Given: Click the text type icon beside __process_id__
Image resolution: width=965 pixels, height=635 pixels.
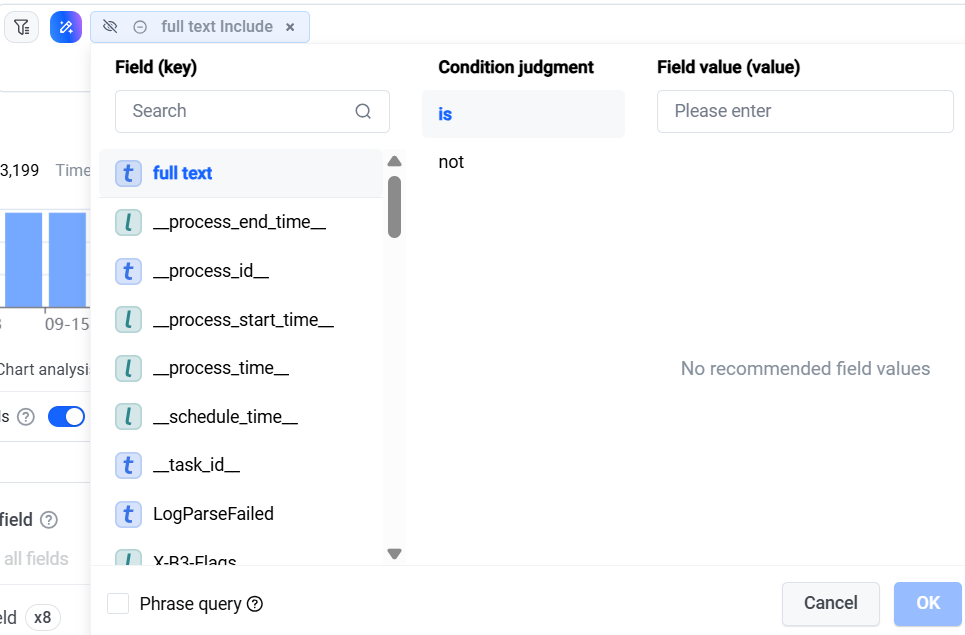Looking at the screenshot, I should click(x=129, y=271).
